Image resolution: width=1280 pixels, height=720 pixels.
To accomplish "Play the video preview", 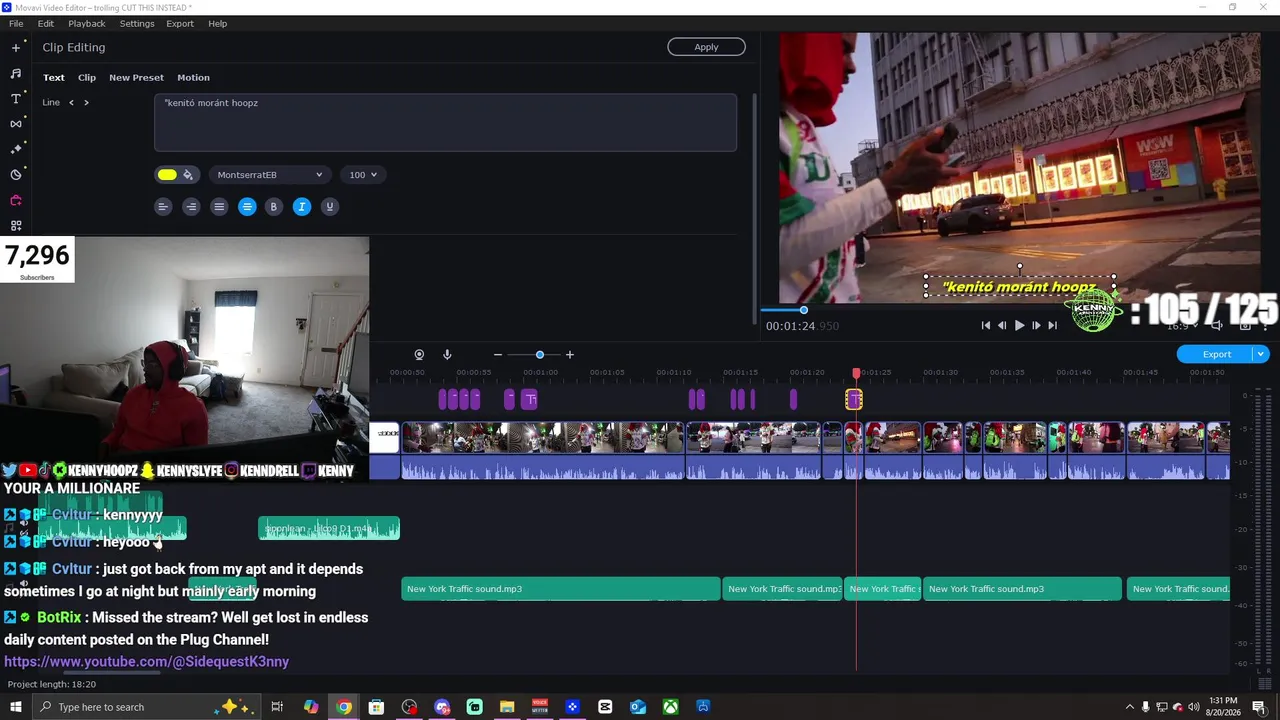I will coord(1019,325).
